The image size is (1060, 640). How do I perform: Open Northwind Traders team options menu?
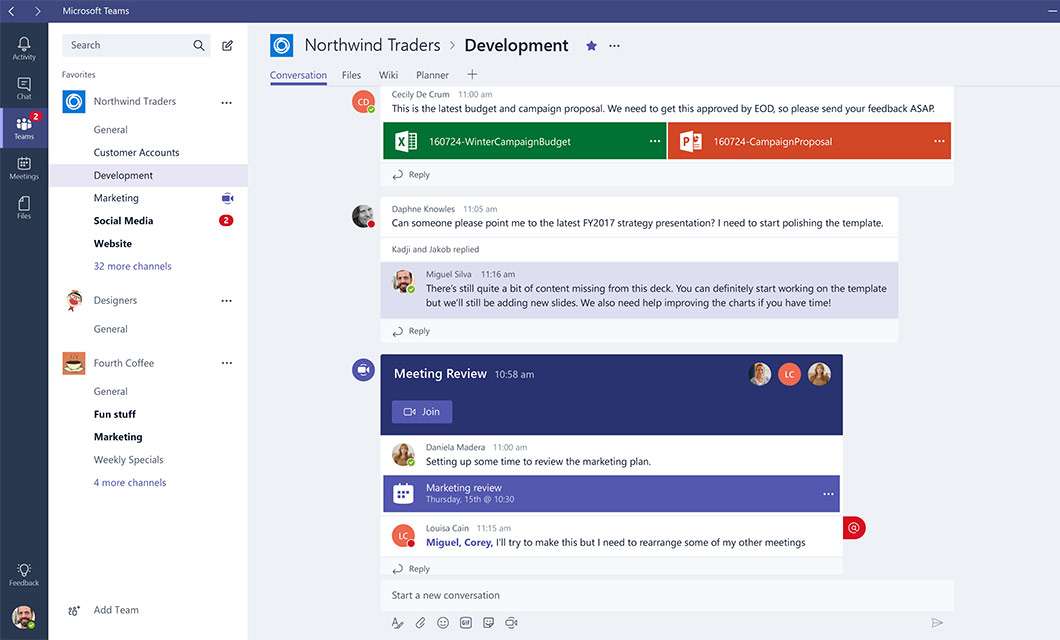click(x=227, y=102)
